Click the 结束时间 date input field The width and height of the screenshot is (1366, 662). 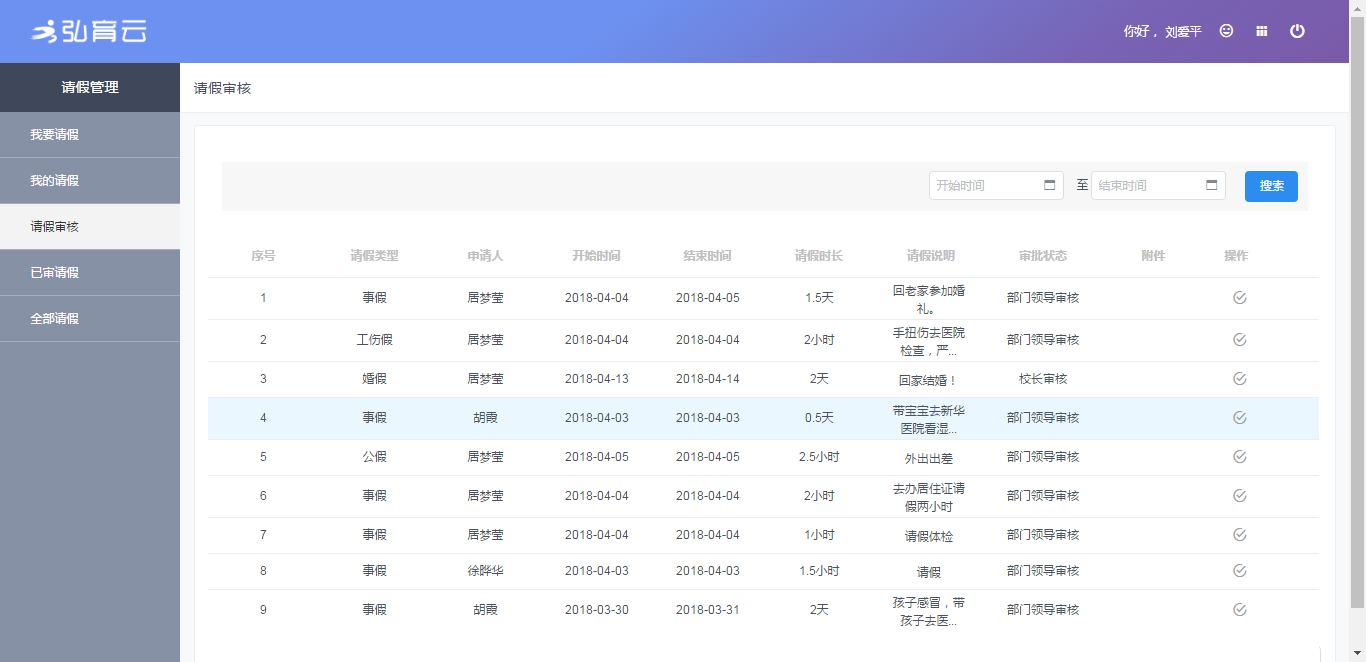[1147, 186]
